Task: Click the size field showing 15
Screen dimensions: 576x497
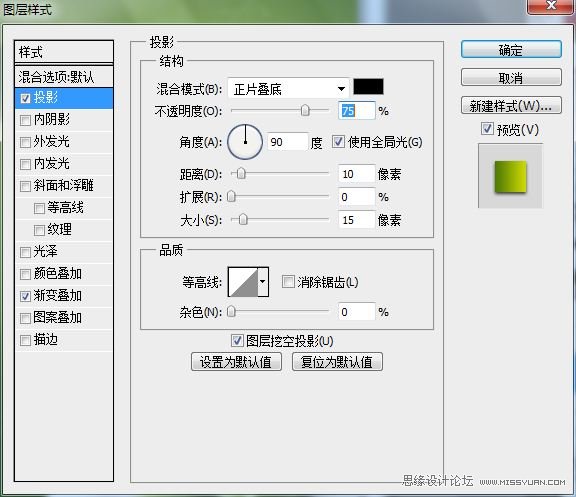Action: click(x=356, y=220)
